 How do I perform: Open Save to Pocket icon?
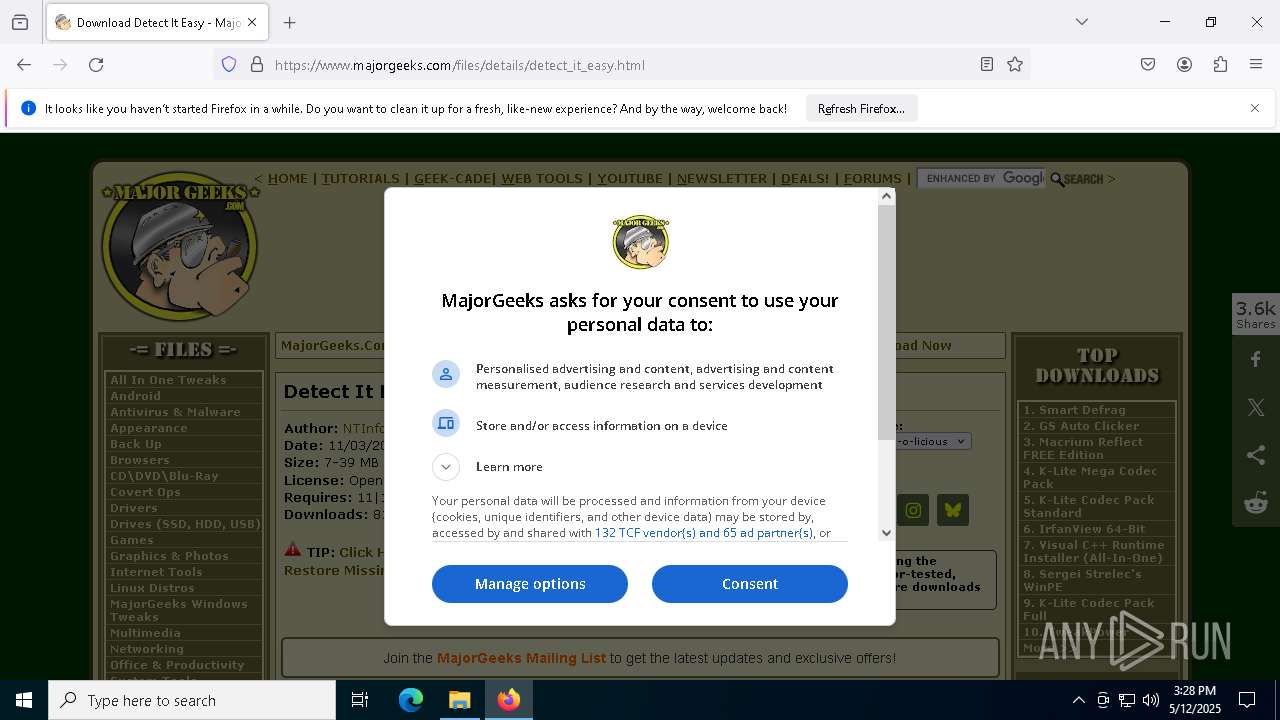click(1148, 65)
